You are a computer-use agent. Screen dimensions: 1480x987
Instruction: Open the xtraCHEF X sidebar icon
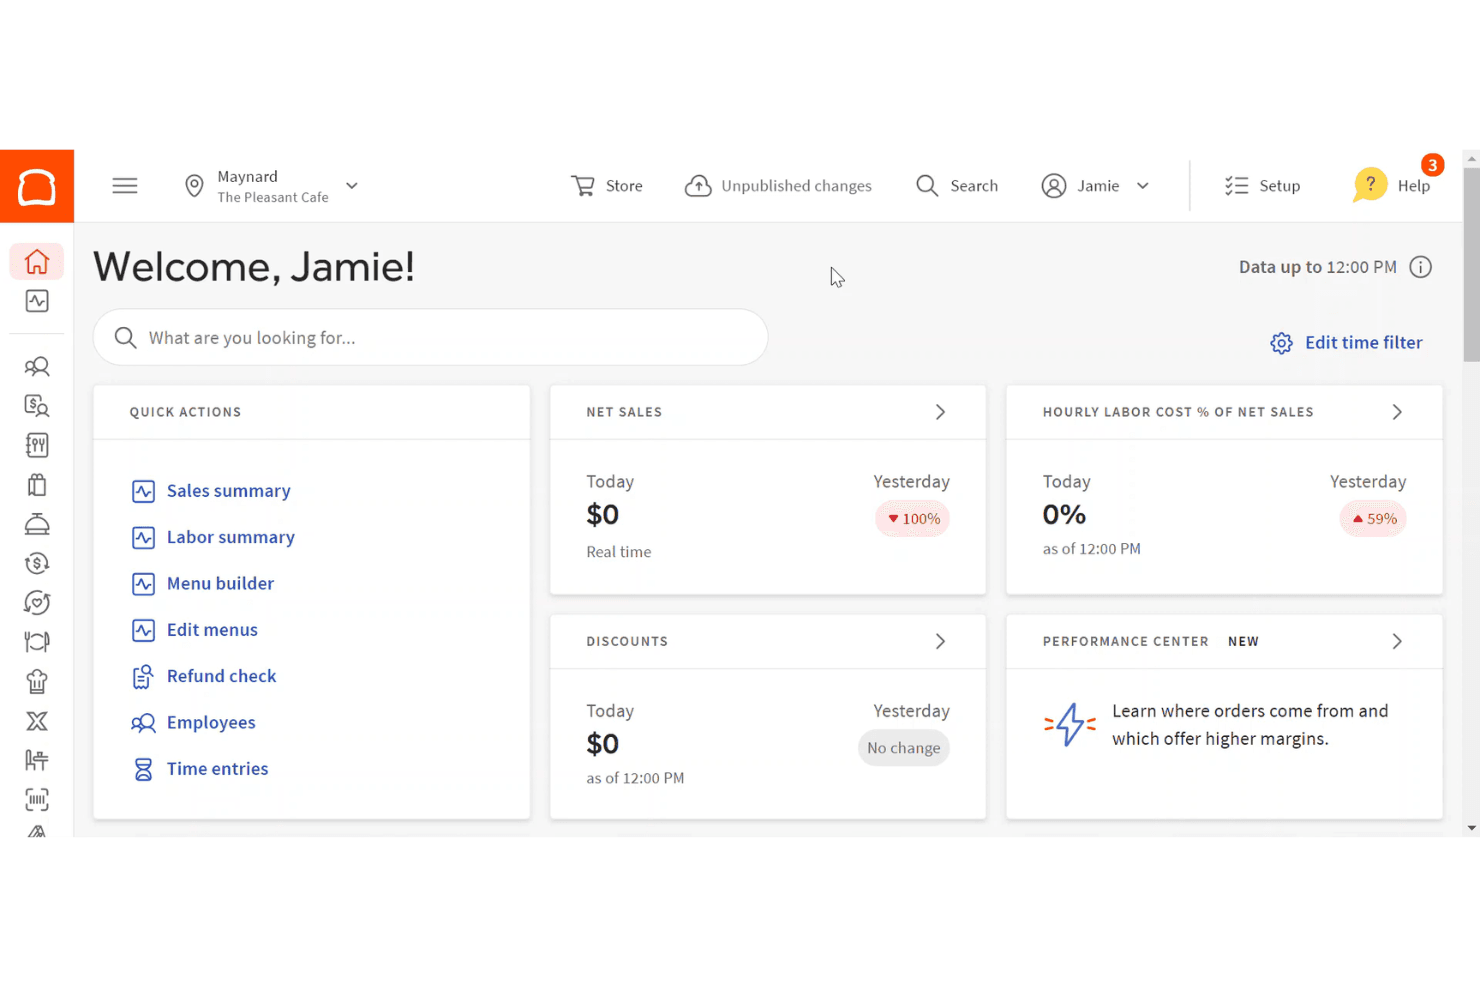pos(37,721)
